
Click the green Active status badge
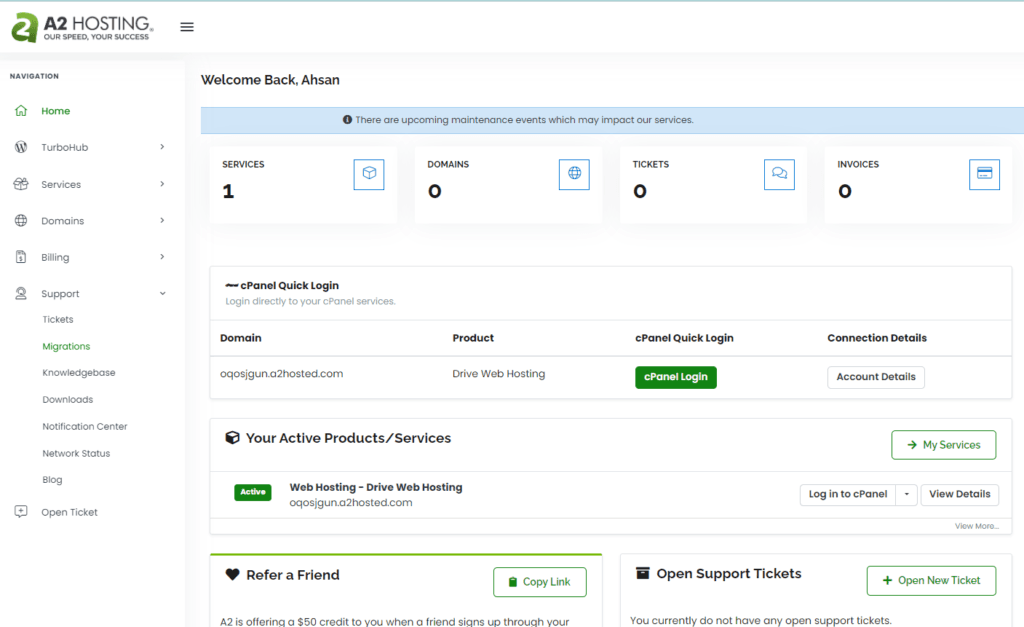[253, 492]
